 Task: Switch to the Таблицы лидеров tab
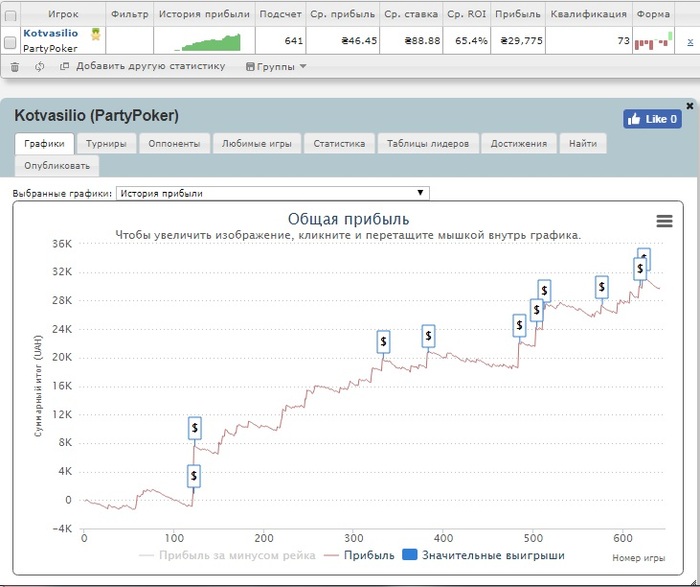point(428,144)
